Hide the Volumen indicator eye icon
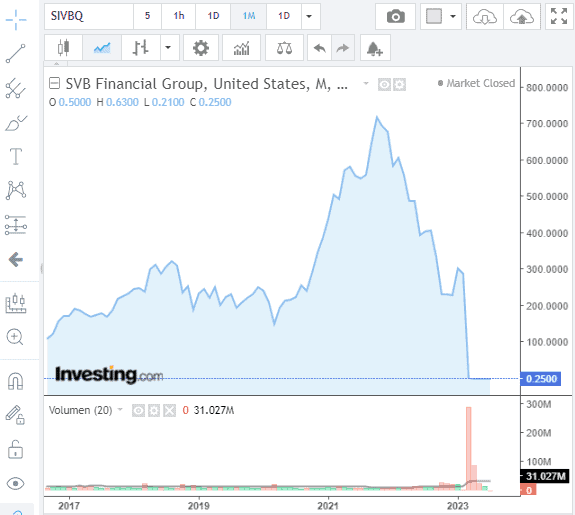575x515 pixels. (x=138, y=411)
